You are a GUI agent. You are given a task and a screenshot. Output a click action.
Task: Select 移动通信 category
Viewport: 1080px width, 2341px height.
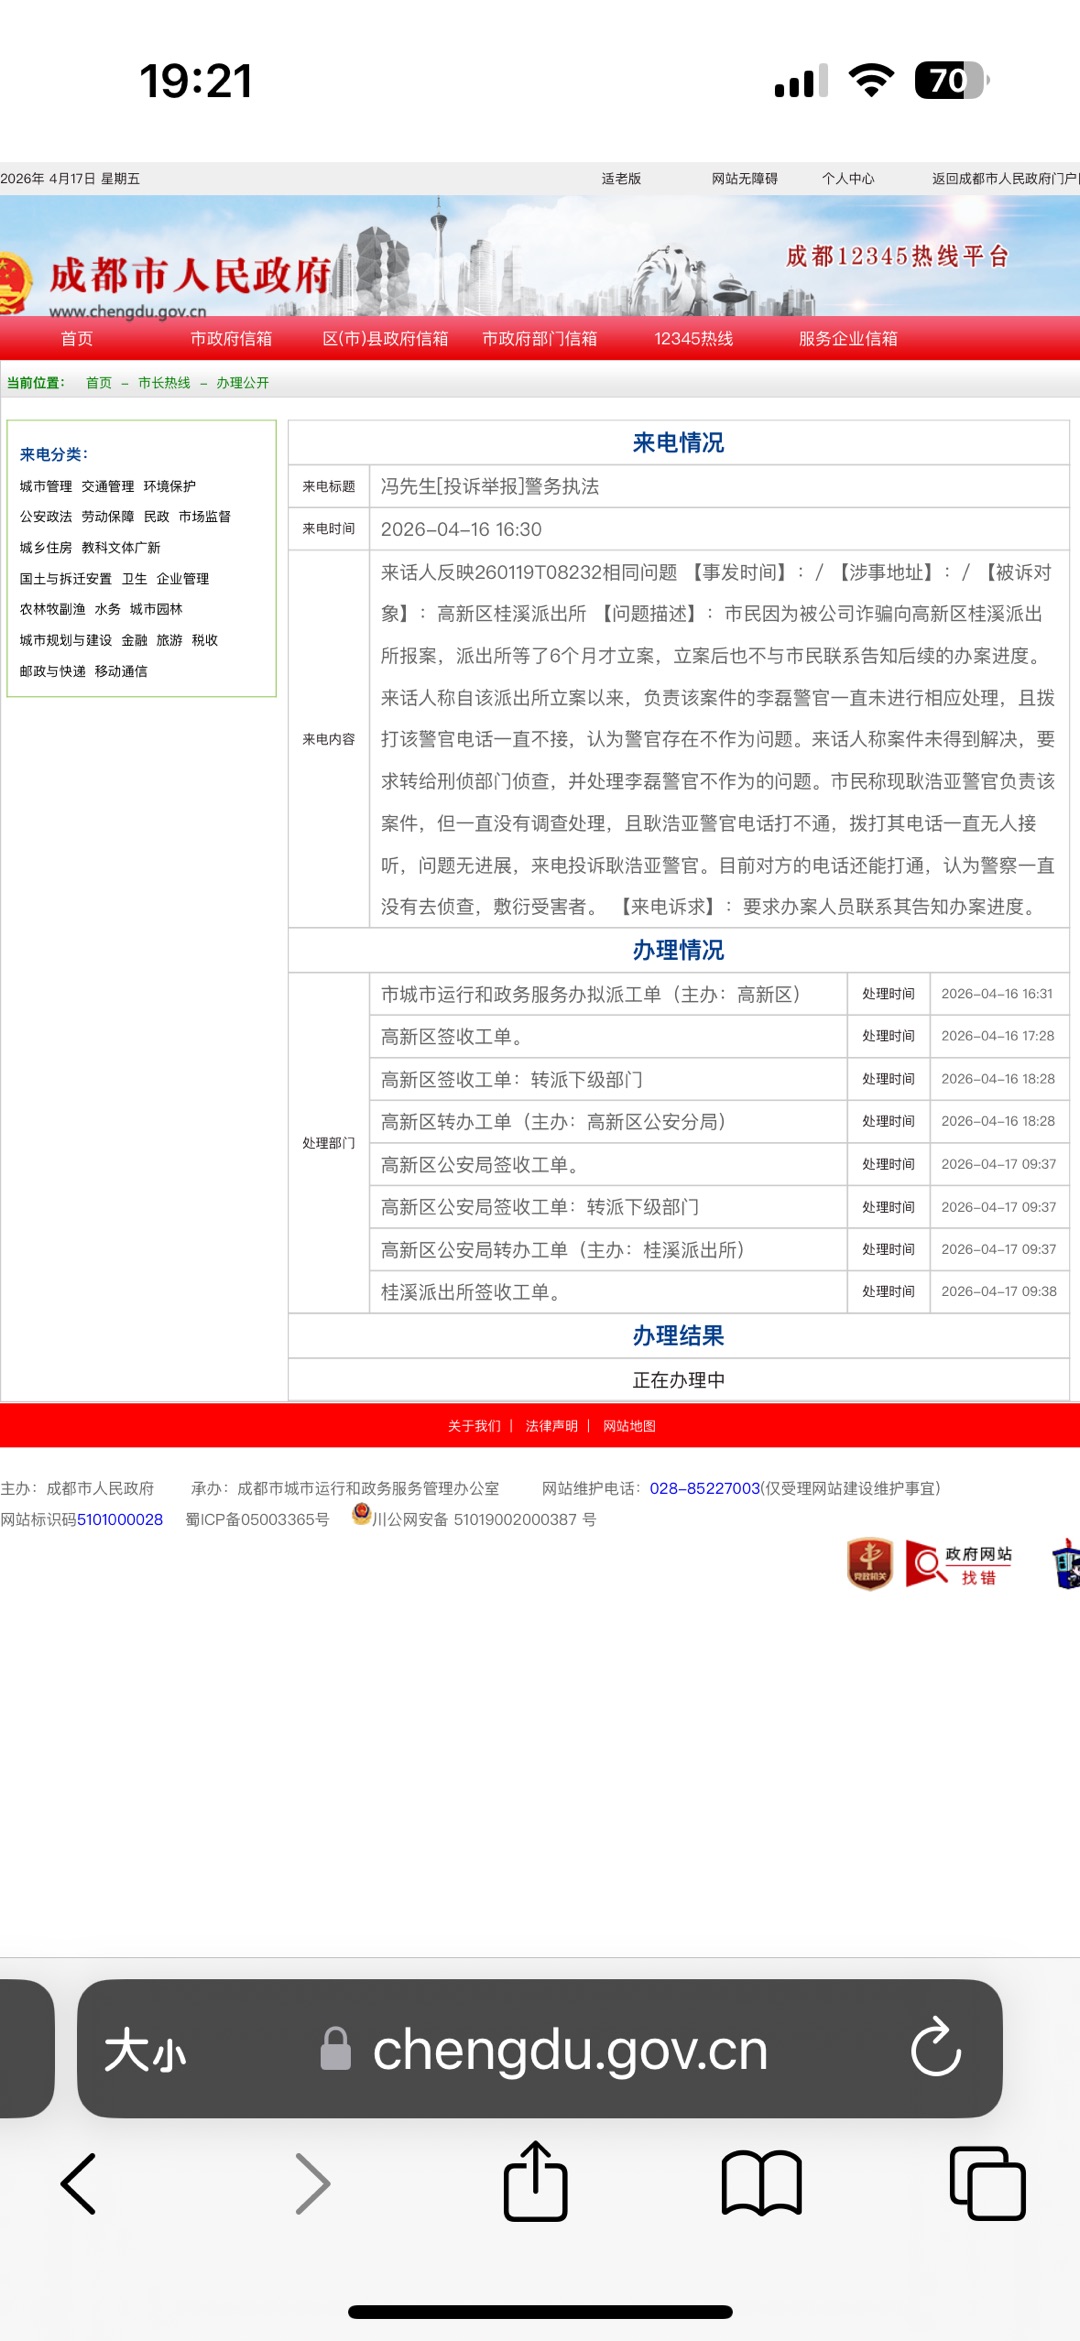(121, 672)
